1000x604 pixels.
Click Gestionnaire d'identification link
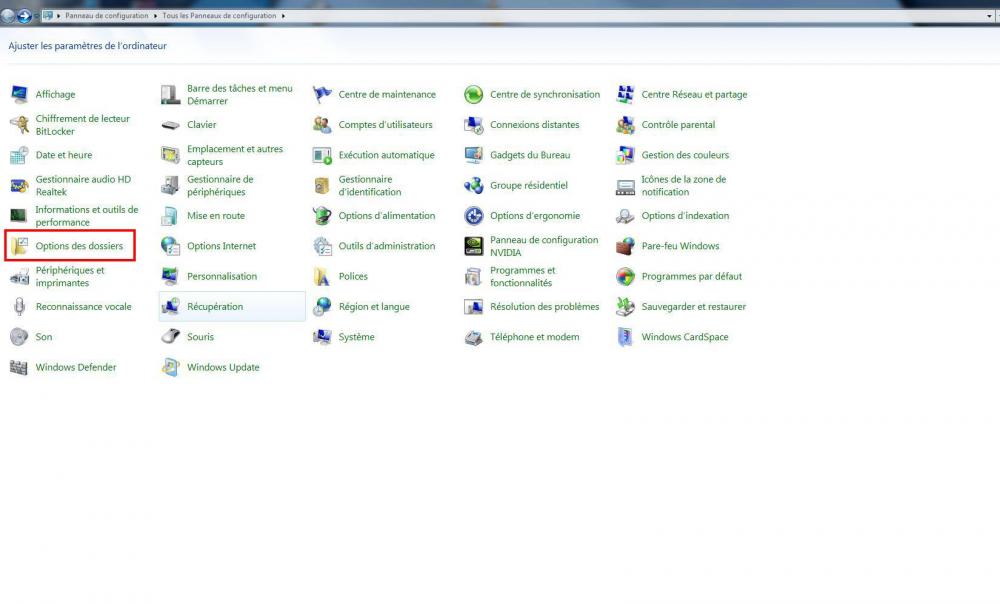(370, 186)
